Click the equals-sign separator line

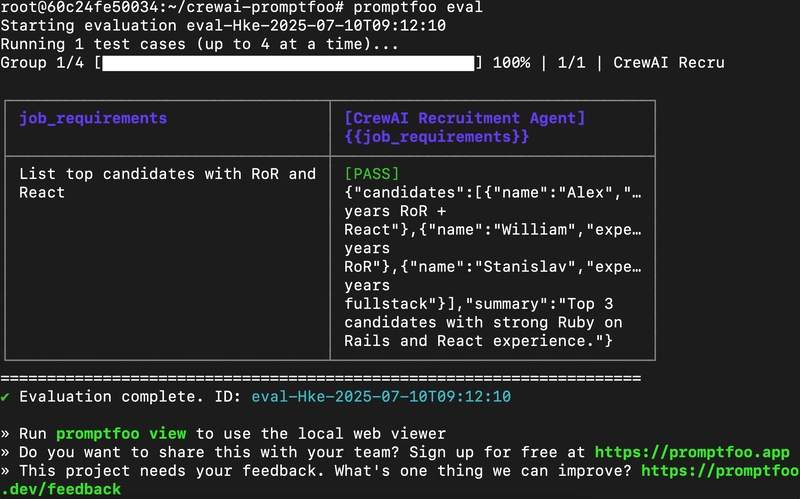tap(320, 378)
